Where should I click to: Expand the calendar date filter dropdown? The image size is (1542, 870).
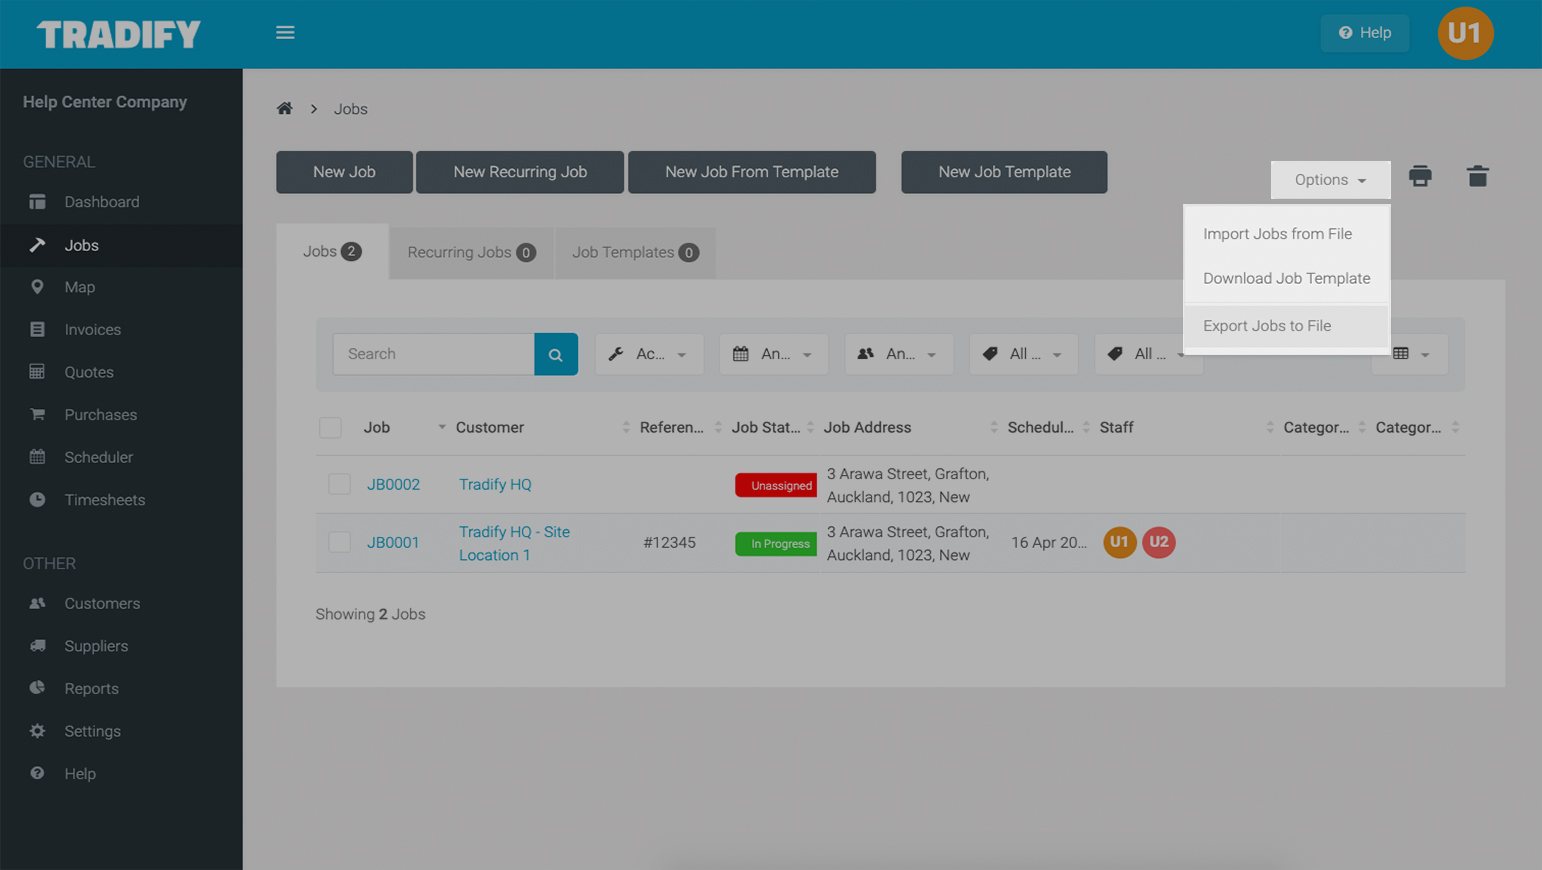coord(773,354)
